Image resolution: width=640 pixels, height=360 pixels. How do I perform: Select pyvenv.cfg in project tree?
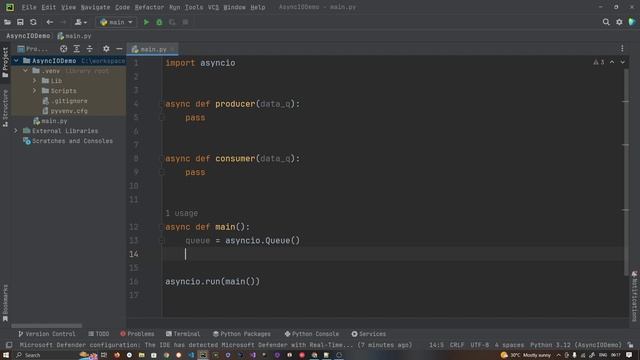tap(65, 111)
